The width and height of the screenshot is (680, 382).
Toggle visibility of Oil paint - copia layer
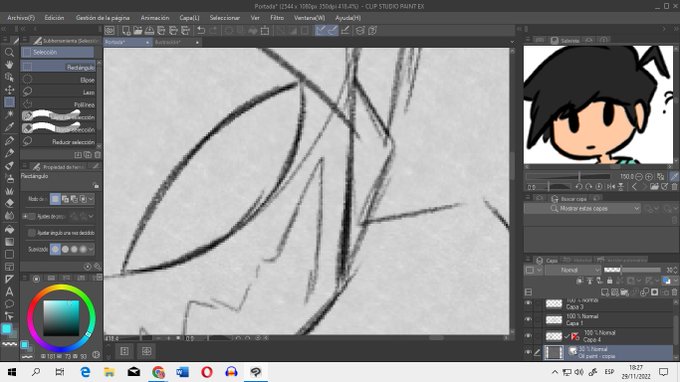pos(528,353)
